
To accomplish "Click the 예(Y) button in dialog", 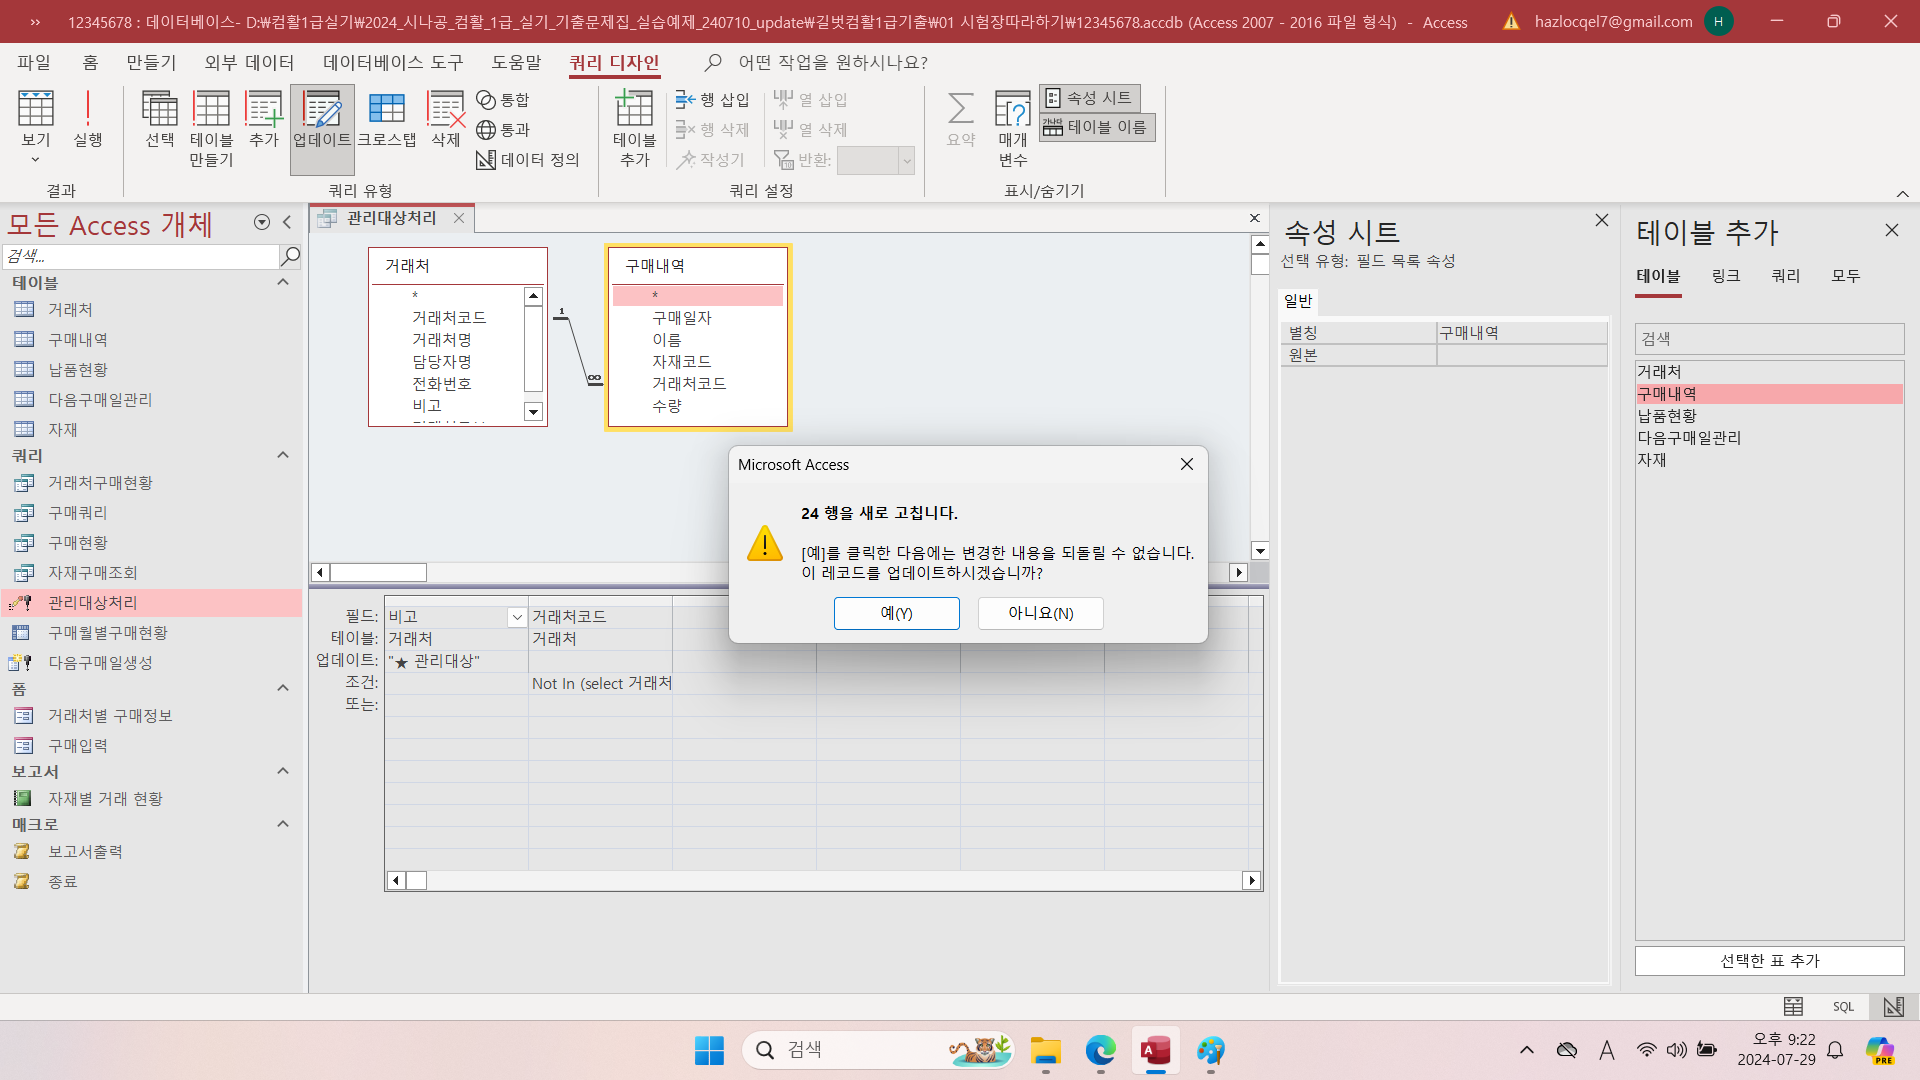I will [896, 613].
